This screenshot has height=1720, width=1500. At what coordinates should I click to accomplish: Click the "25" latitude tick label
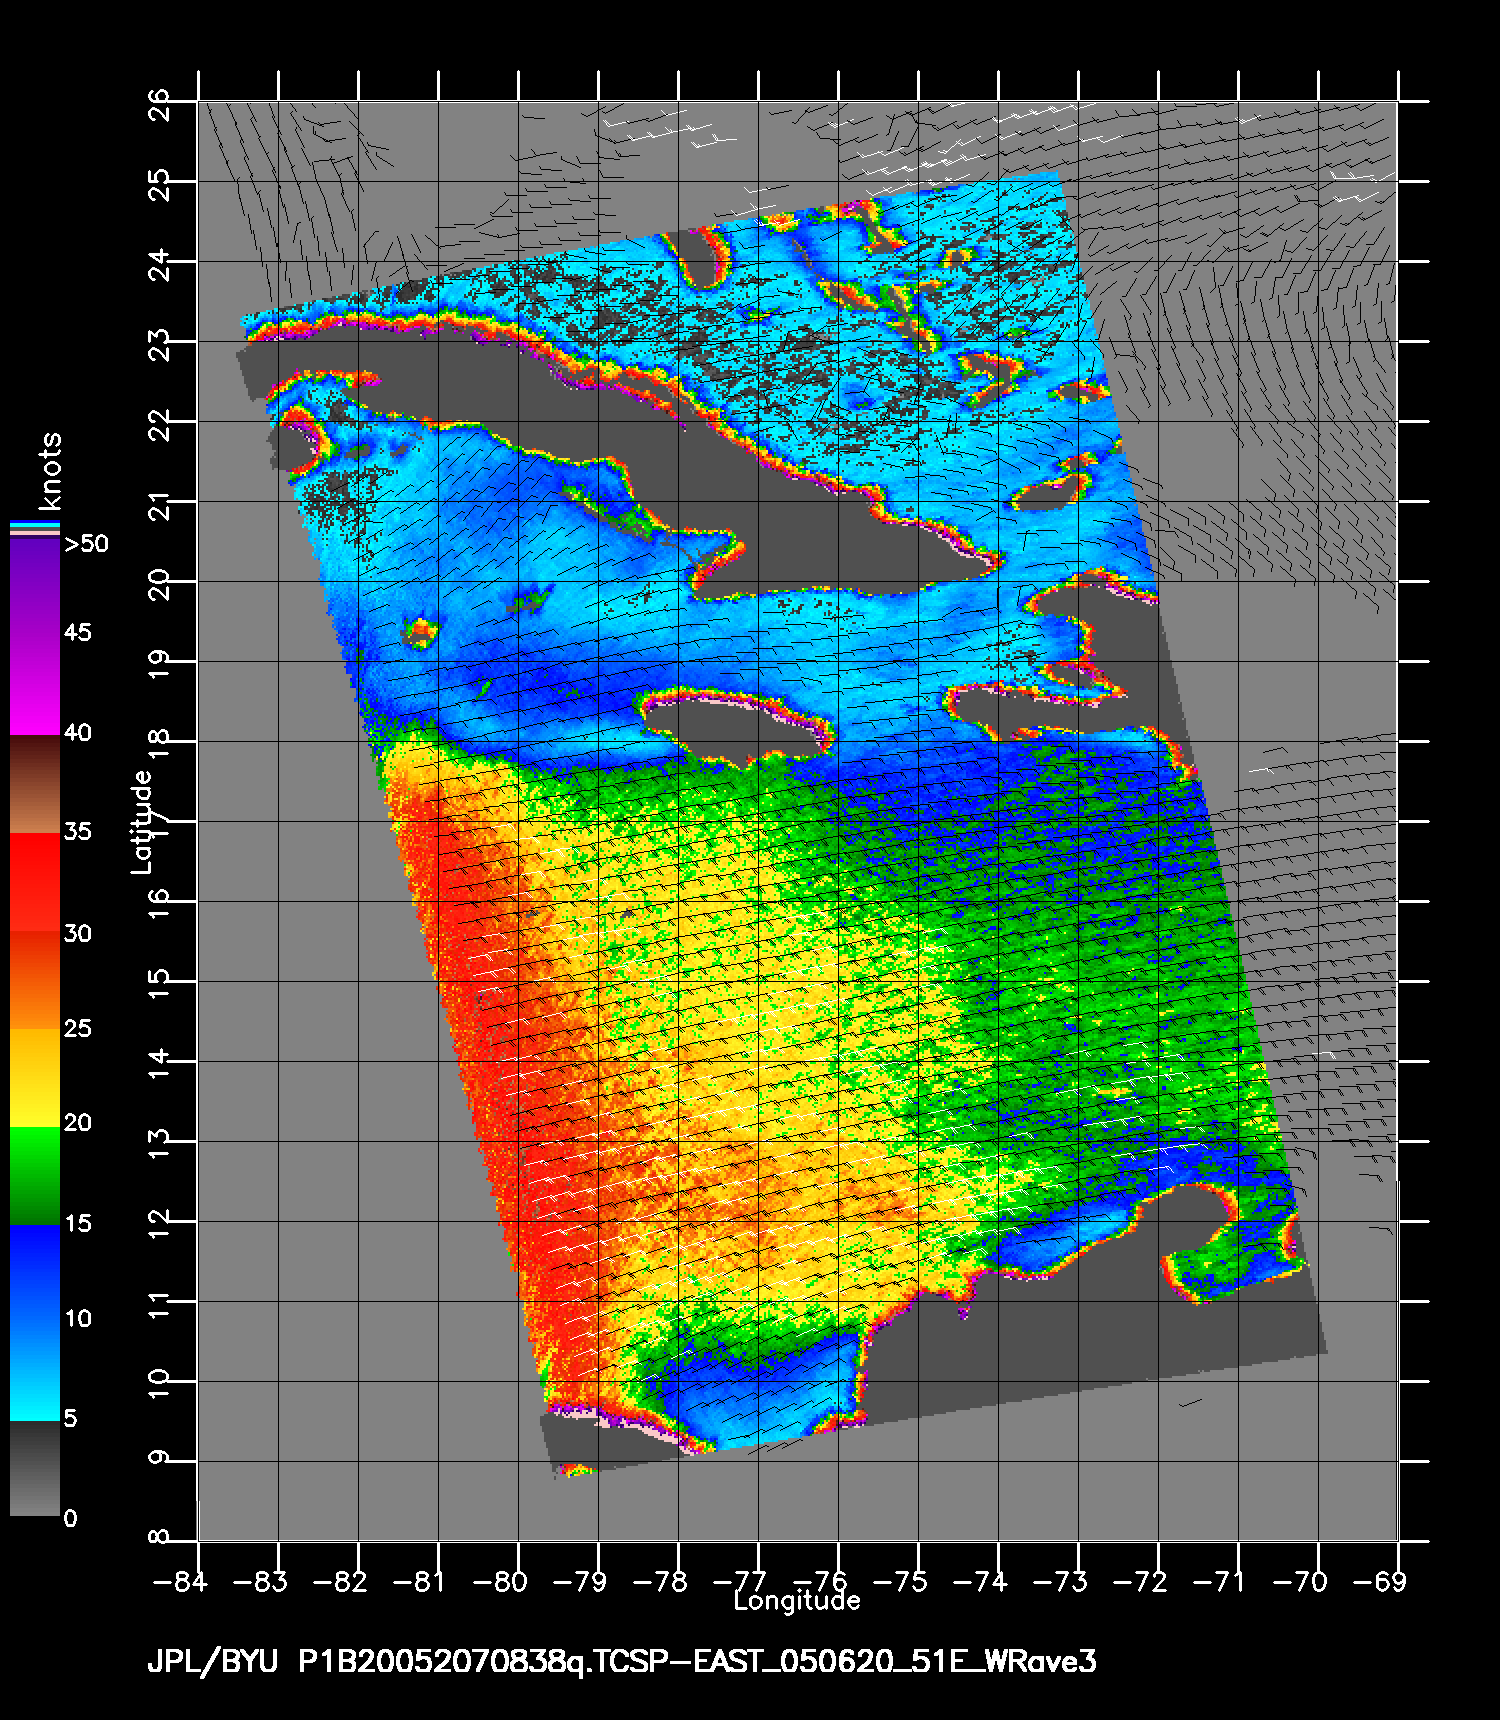(159, 184)
